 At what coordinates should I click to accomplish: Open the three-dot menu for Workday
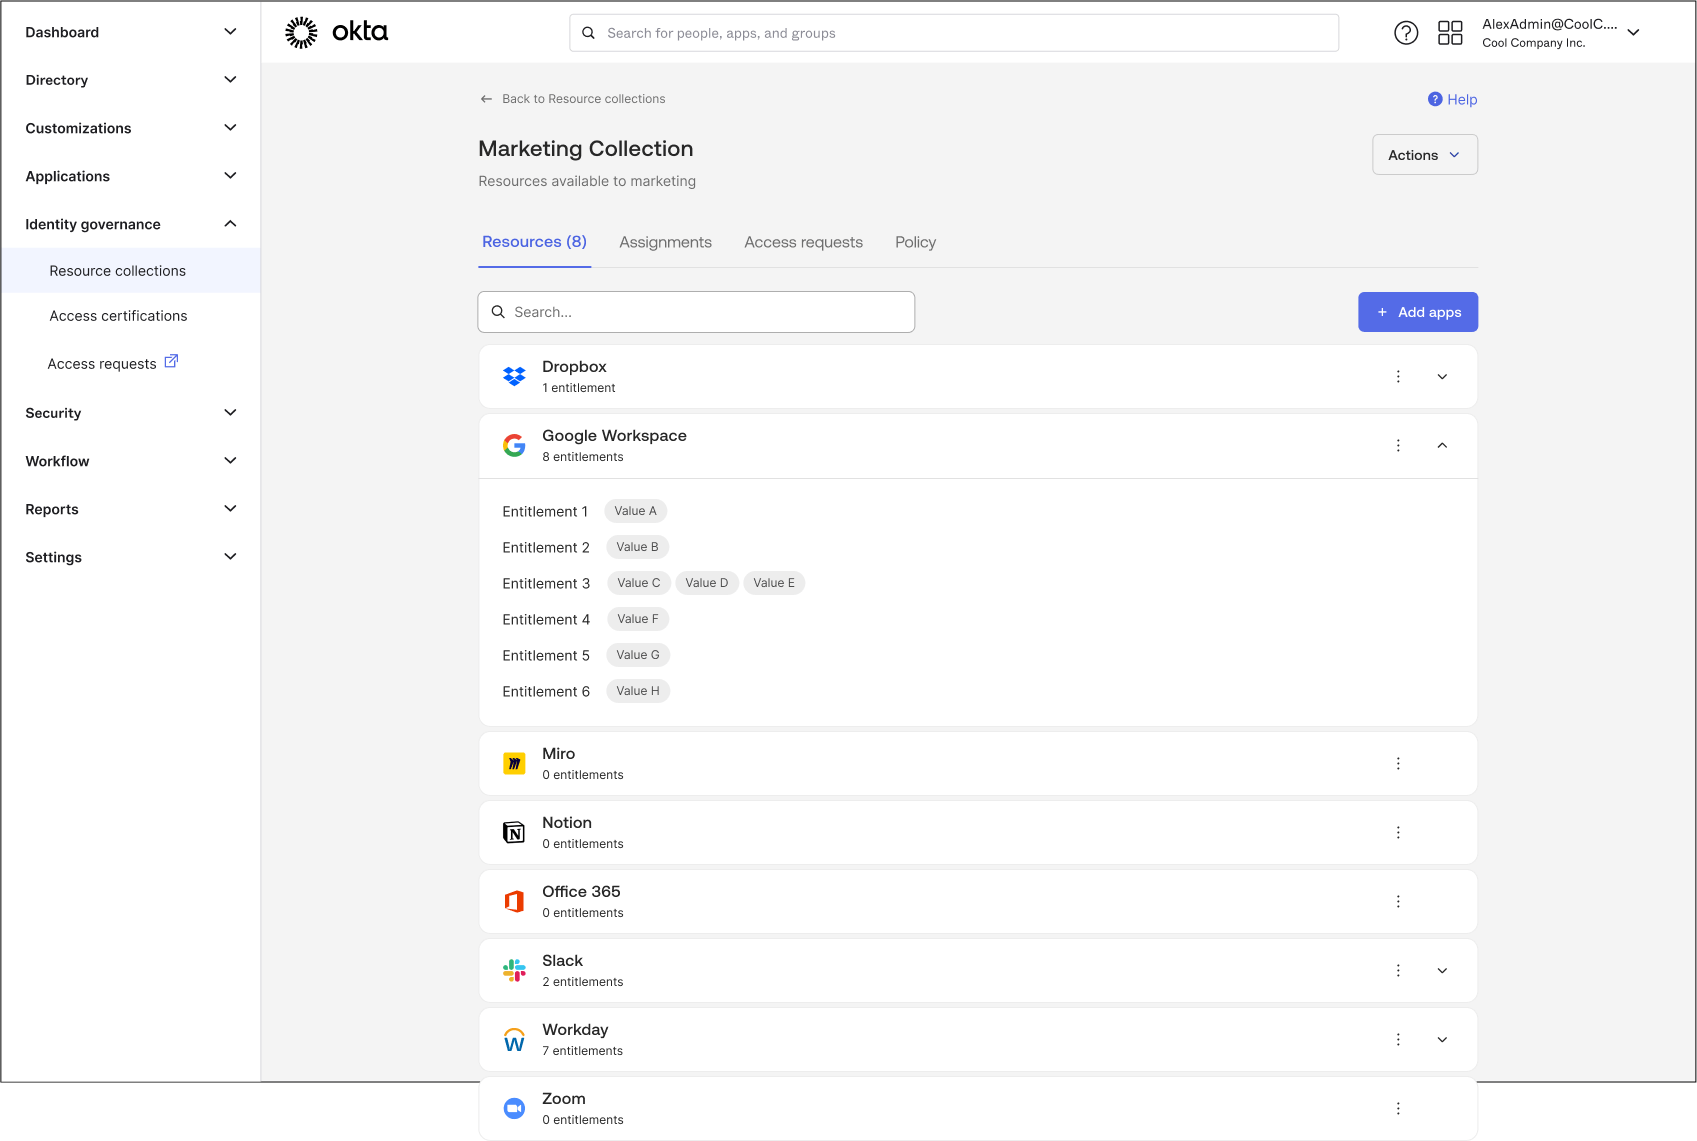pyautogui.click(x=1398, y=1039)
